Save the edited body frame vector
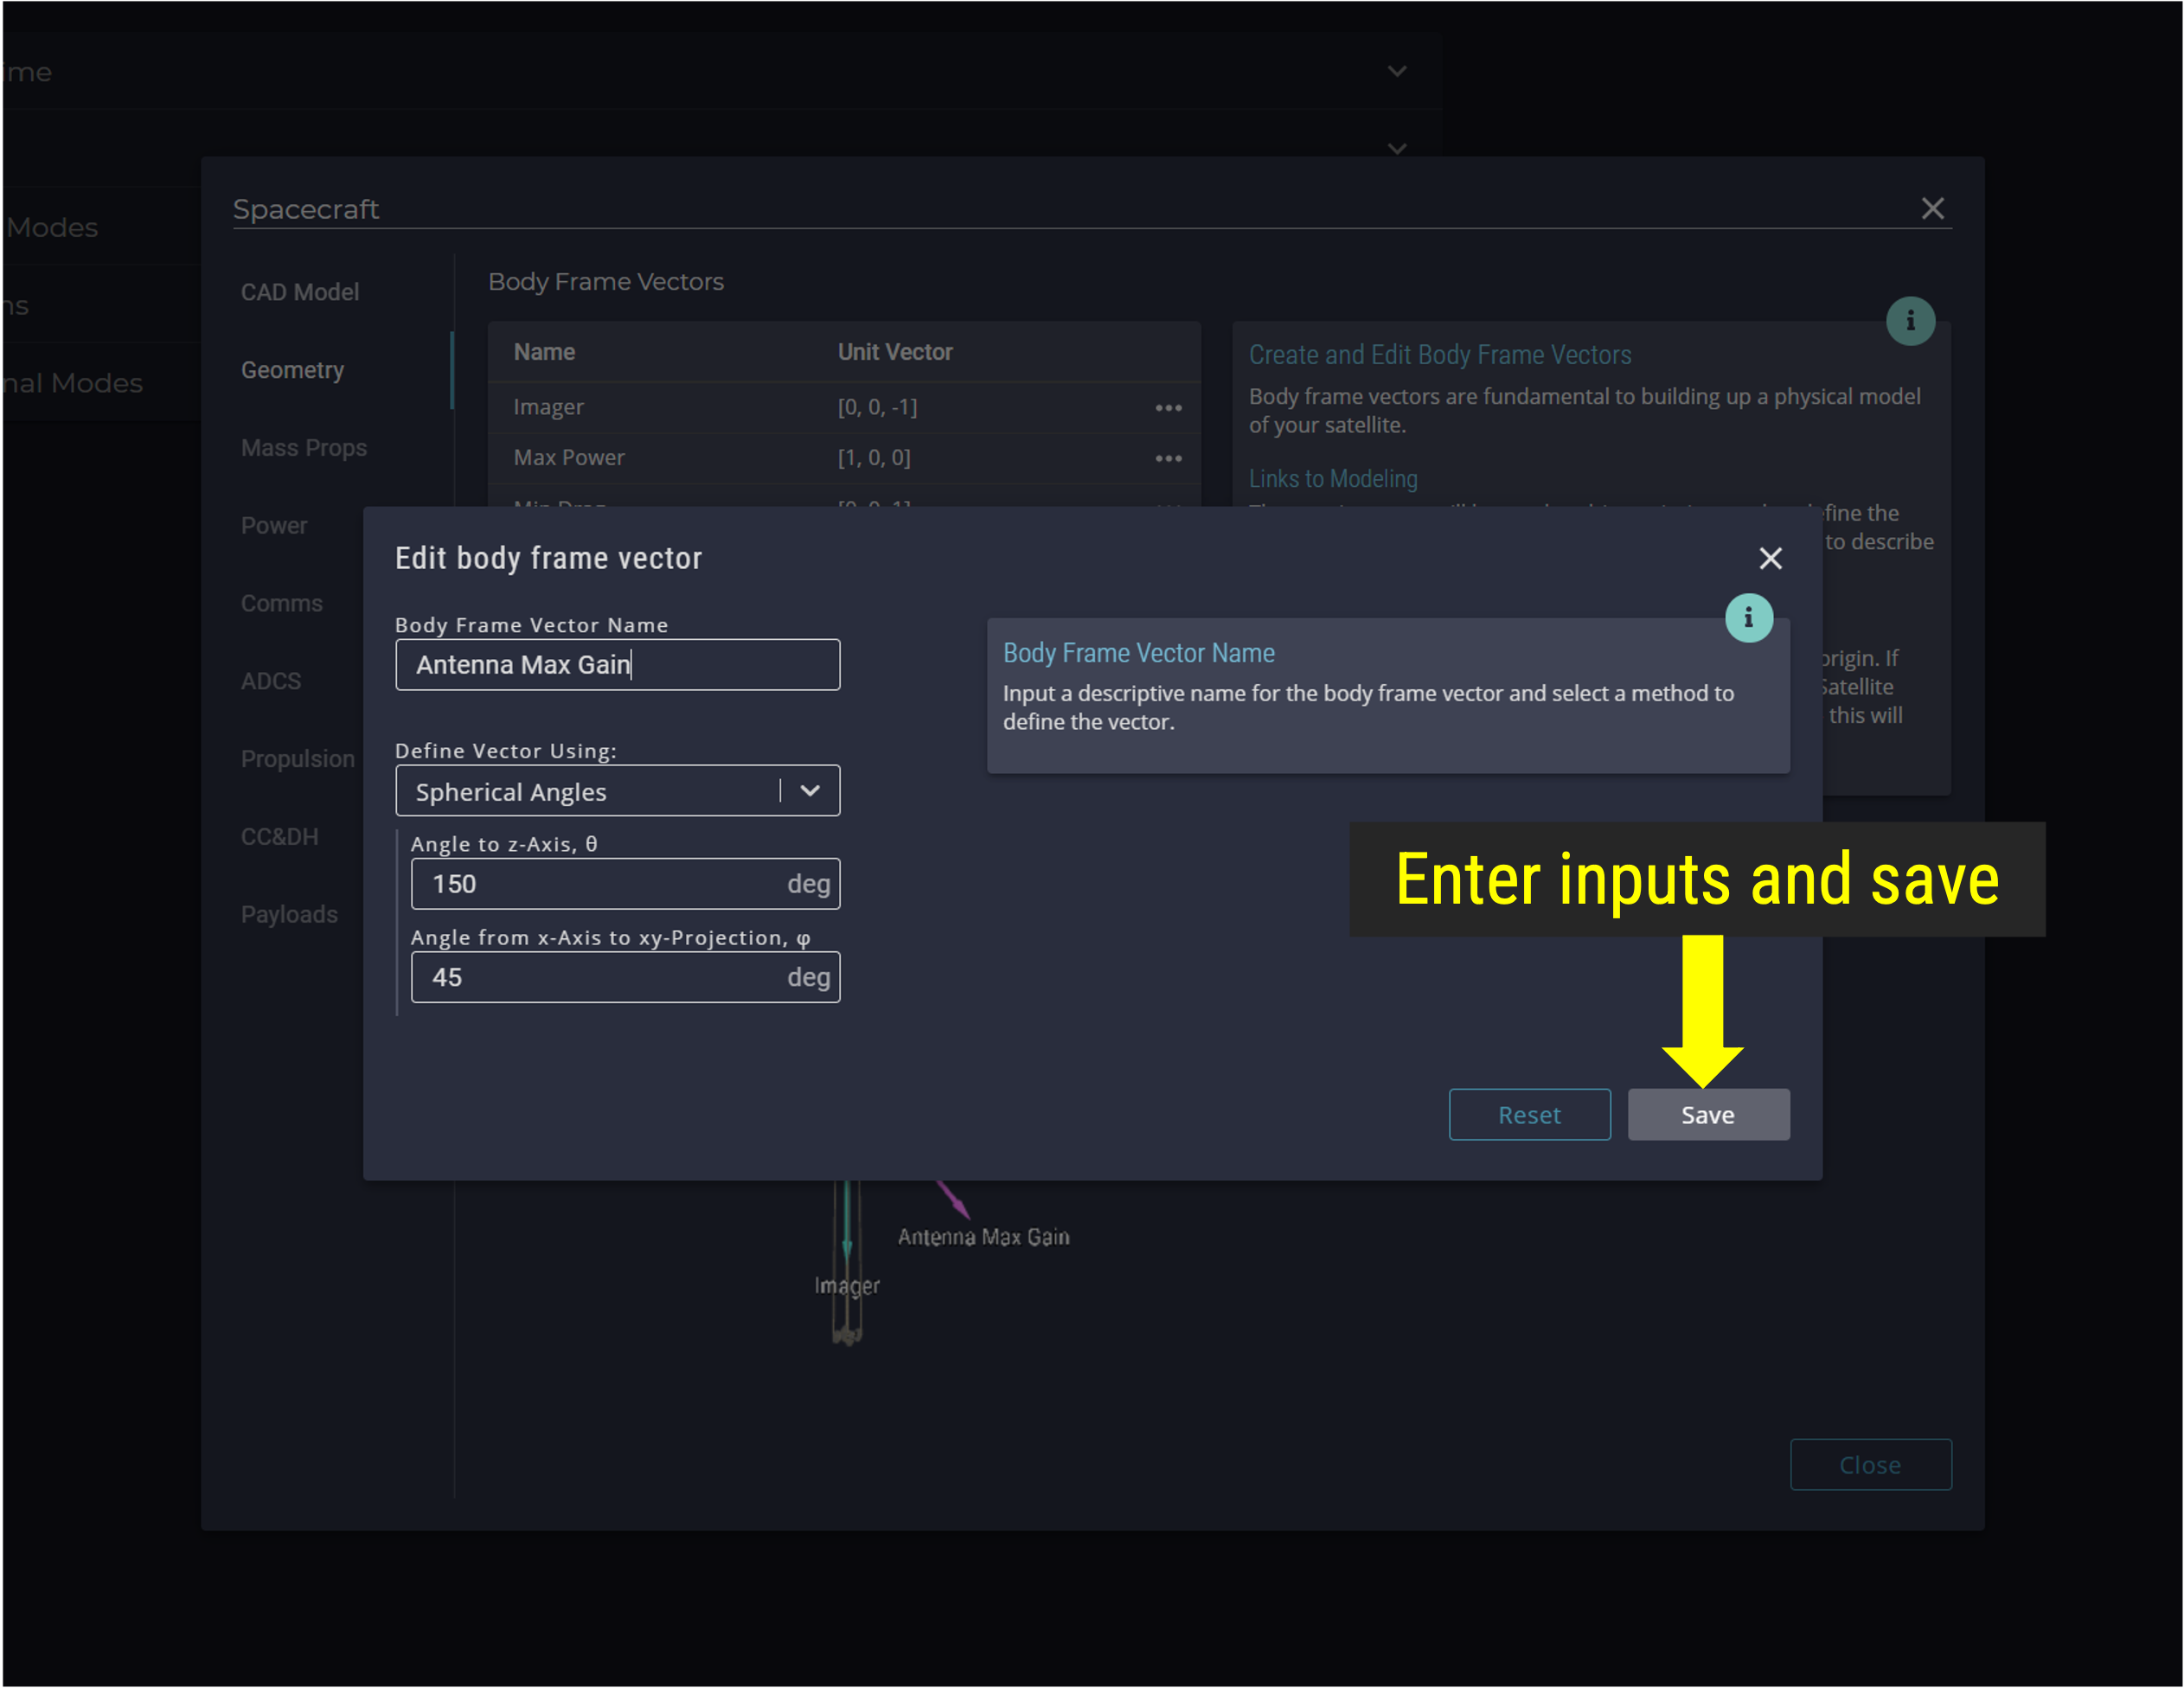 pyautogui.click(x=1708, y=1114)
